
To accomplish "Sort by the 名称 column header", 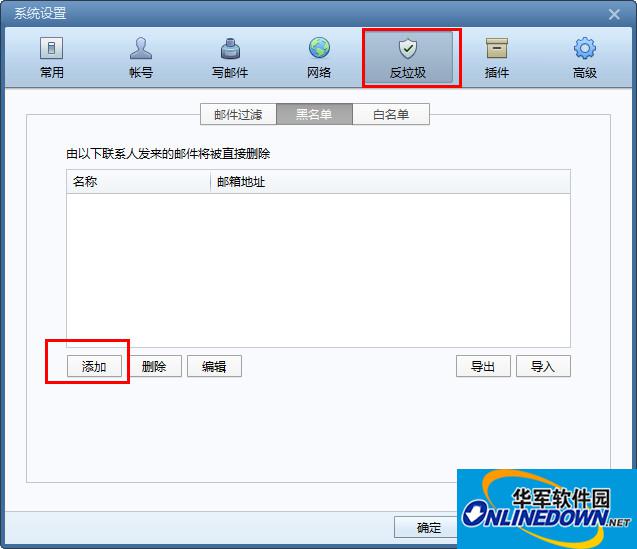I will click(x=138, y=182).
